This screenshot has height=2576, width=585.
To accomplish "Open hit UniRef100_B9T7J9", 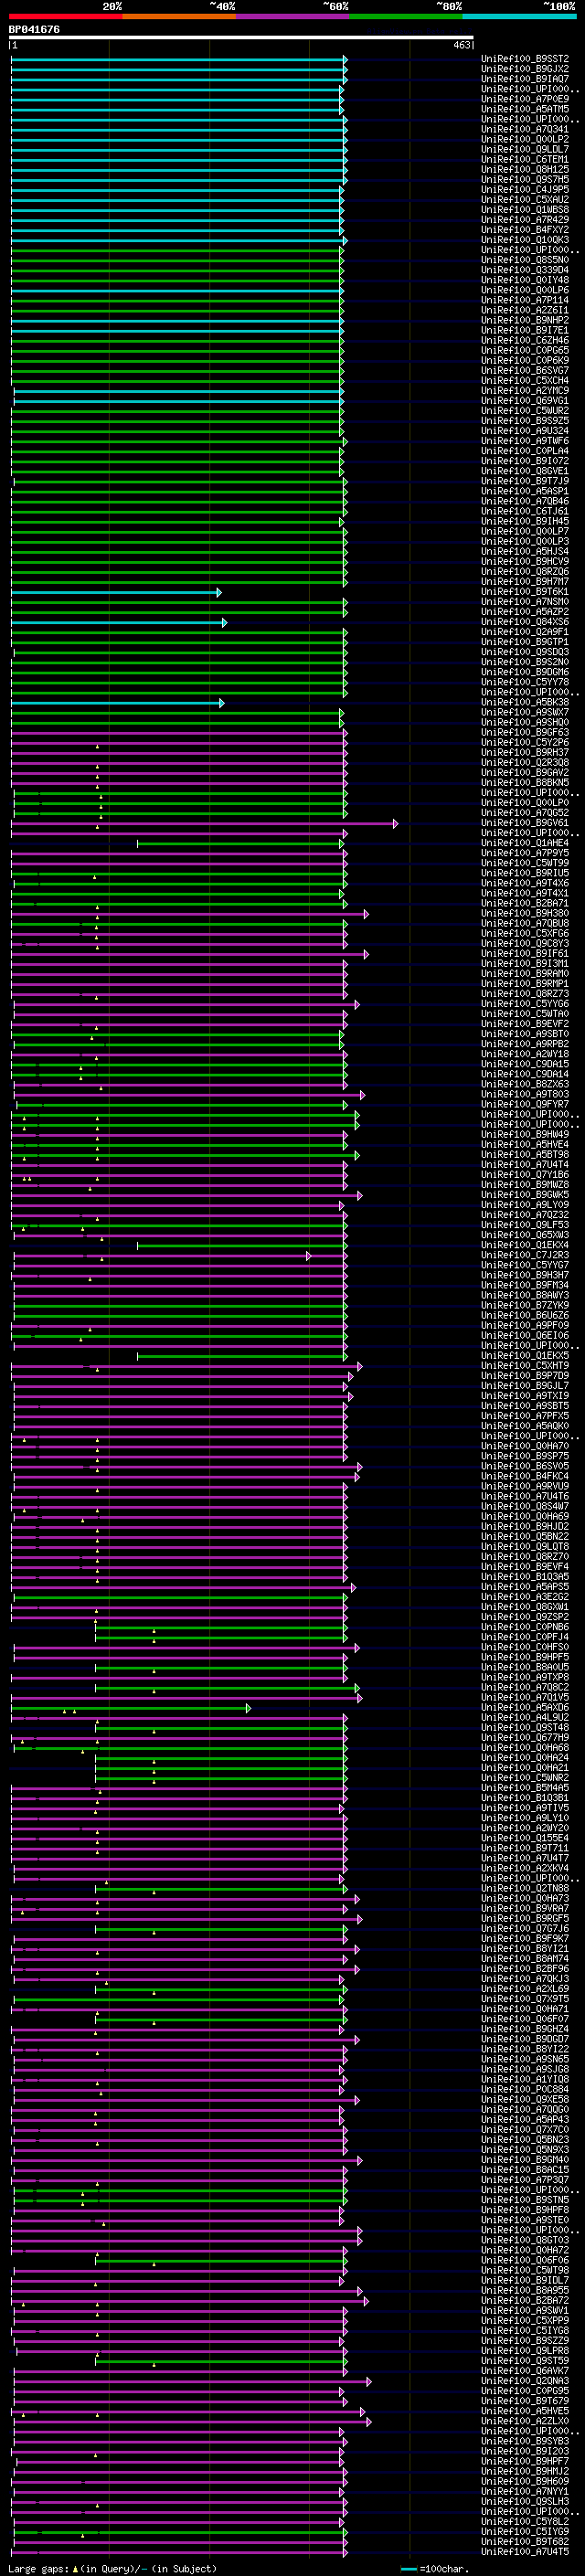I will 525,481.
